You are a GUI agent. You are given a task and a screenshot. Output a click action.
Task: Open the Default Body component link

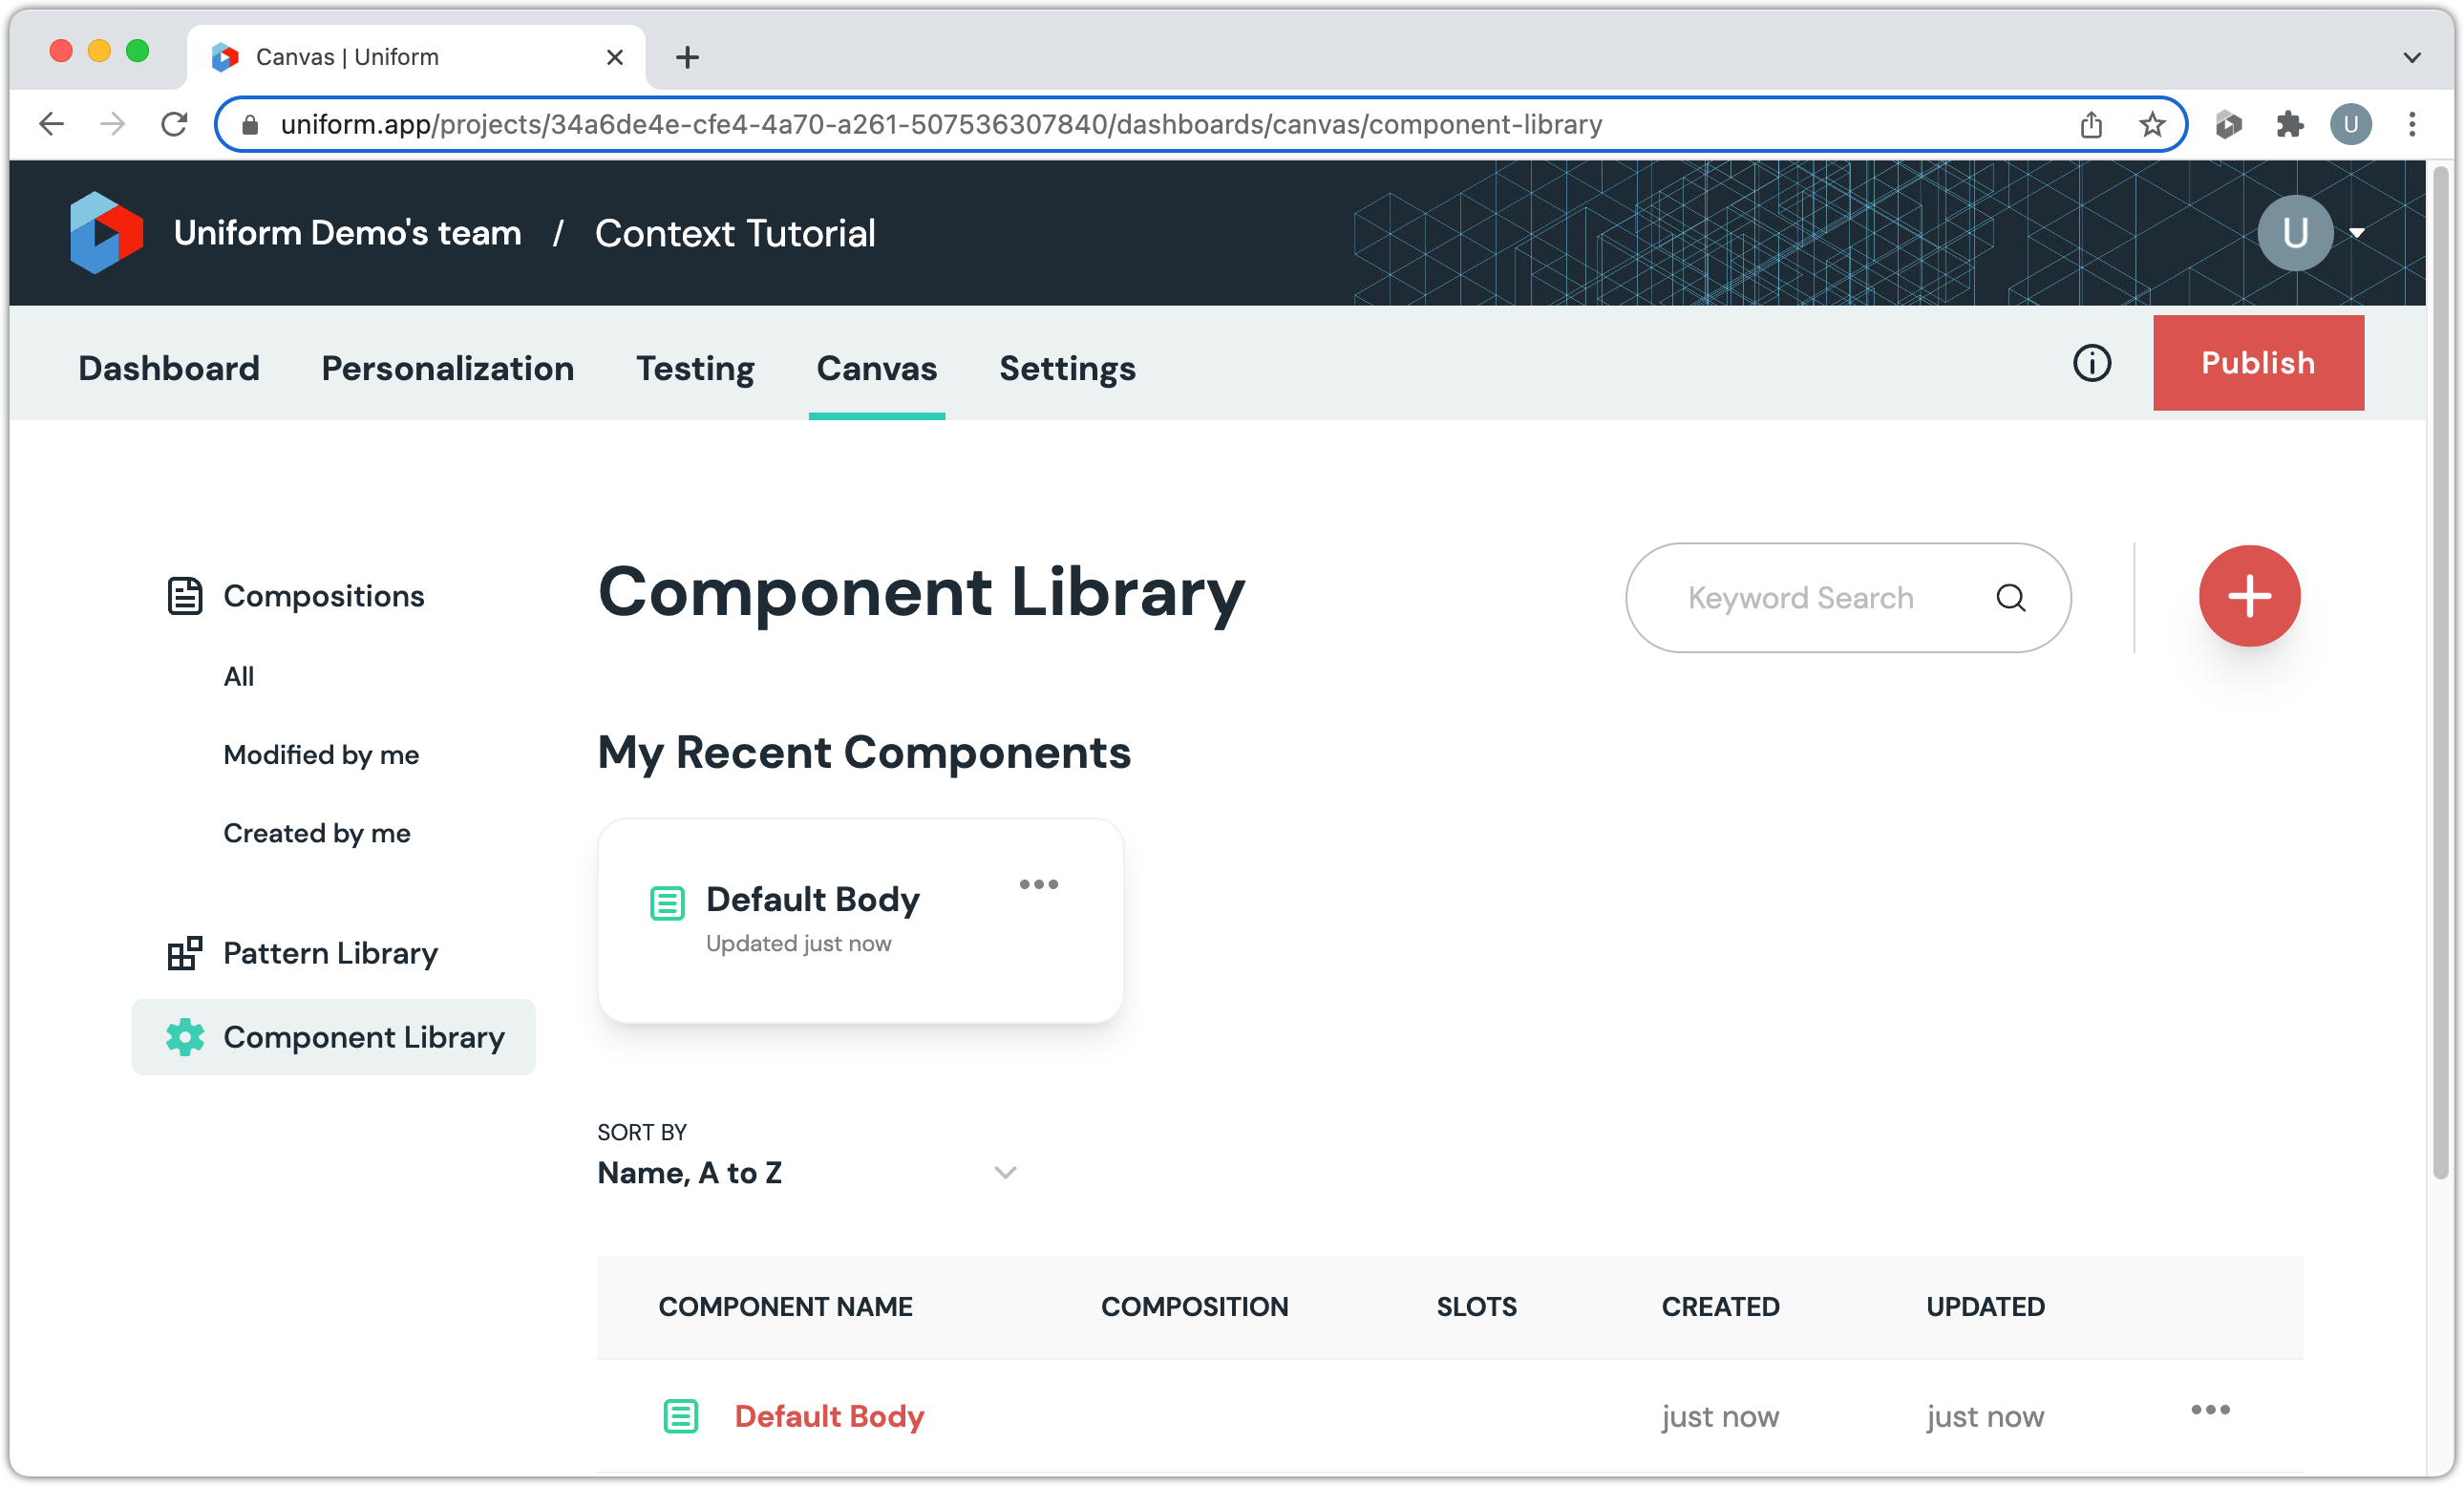pyautogui.click(x=828, y=1416)
